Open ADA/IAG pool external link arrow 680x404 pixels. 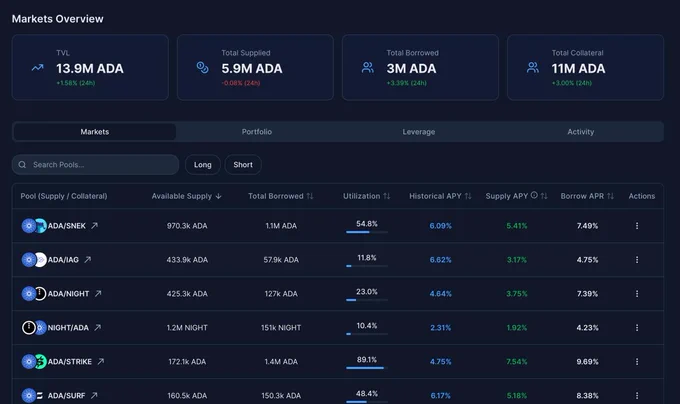tap(88, 259)
